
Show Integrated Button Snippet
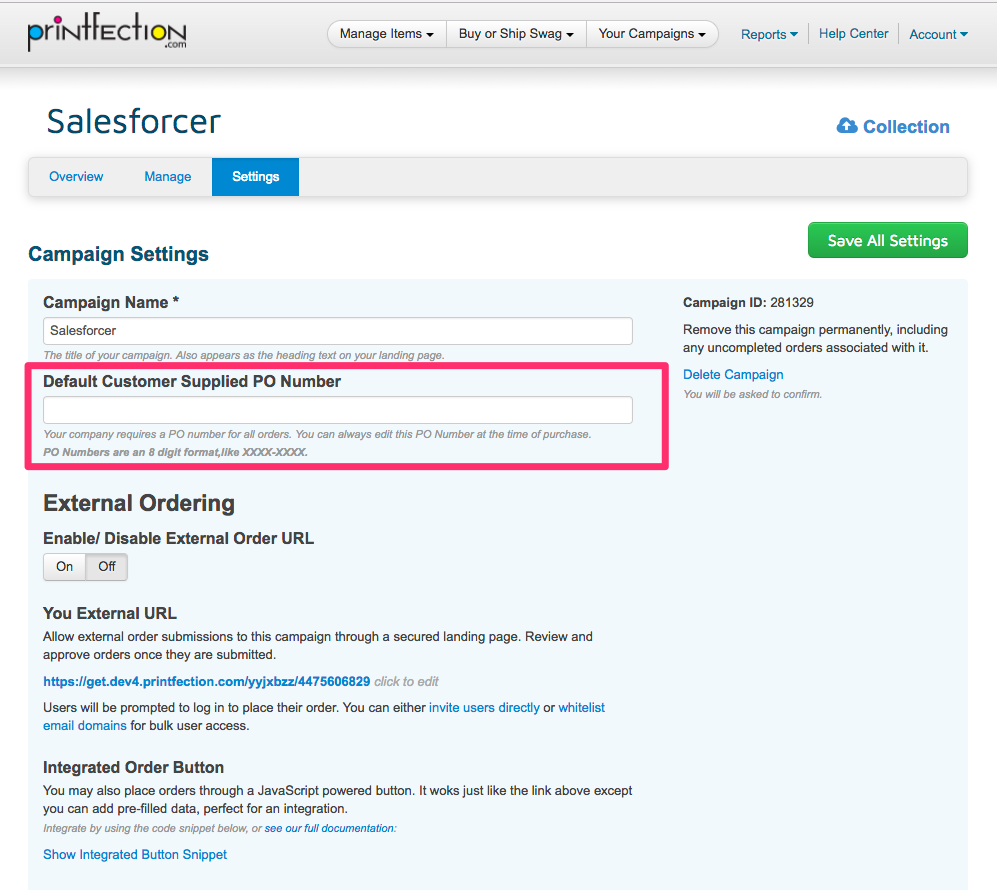click(135, 855)
